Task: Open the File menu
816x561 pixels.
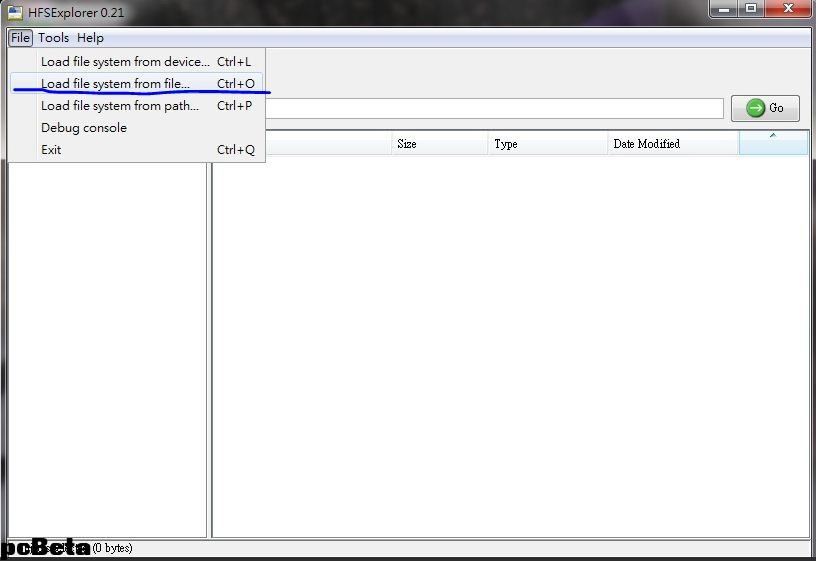Action: [x=21, y=38]
